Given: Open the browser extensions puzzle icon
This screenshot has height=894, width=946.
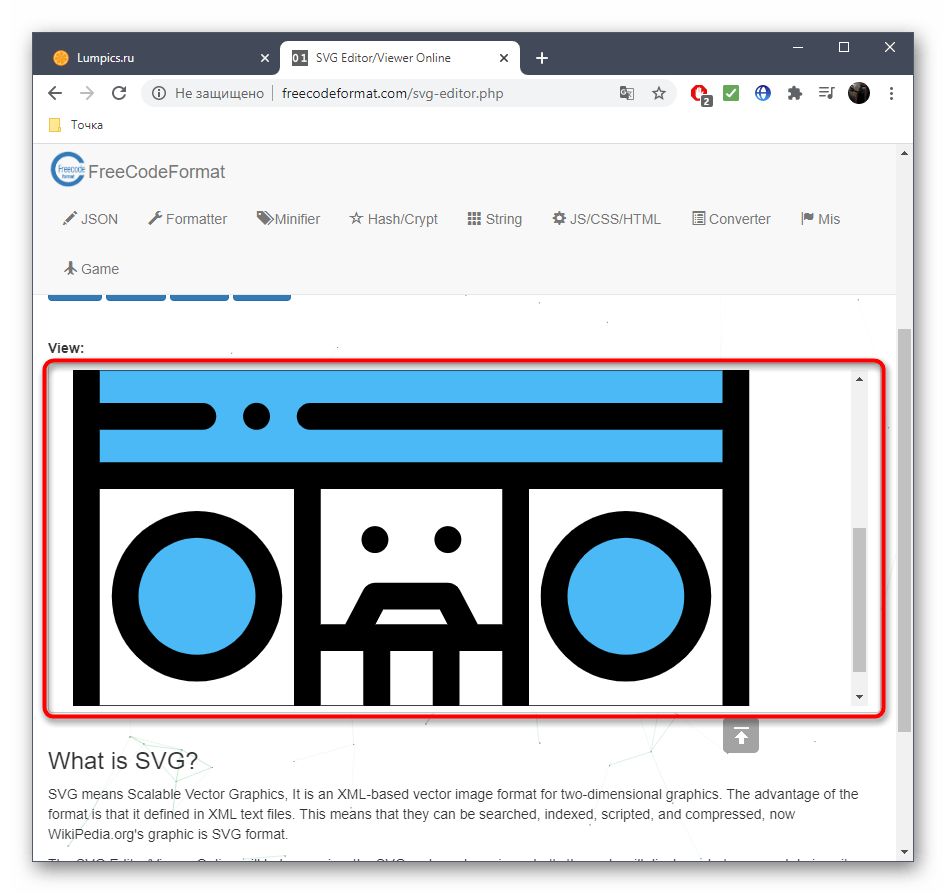Looking at the screenshot, I should pyautogui.click(x=795, y=93).
